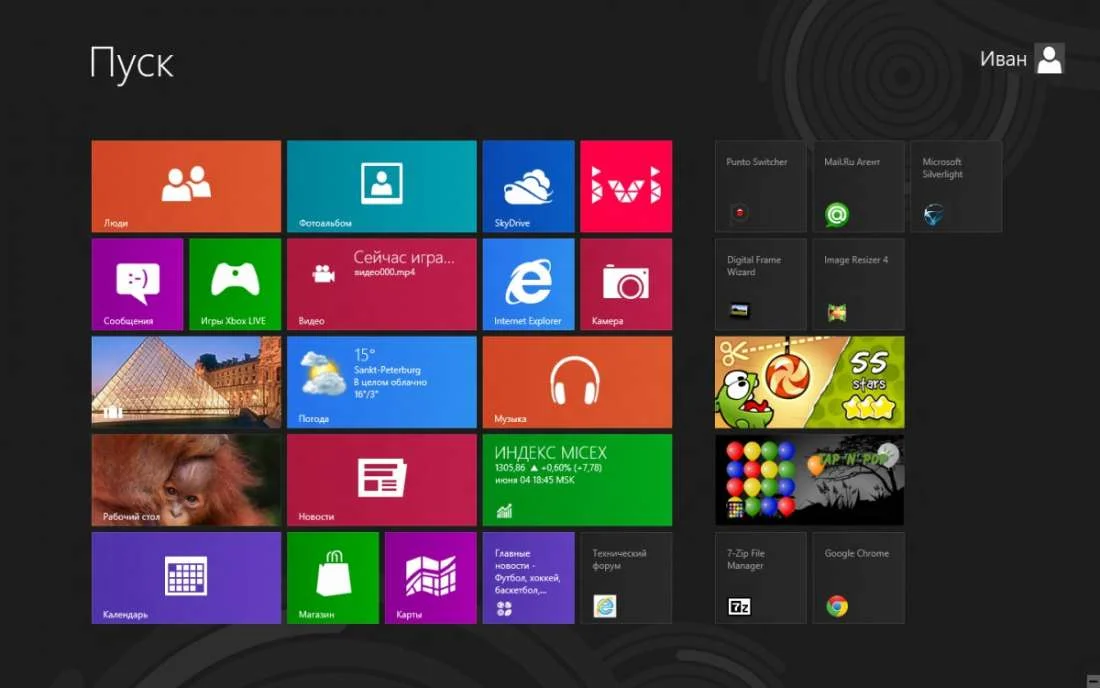The image size is (1100, 688).
Task: Open the Люди (People) tile
Action: click(186, 186)
